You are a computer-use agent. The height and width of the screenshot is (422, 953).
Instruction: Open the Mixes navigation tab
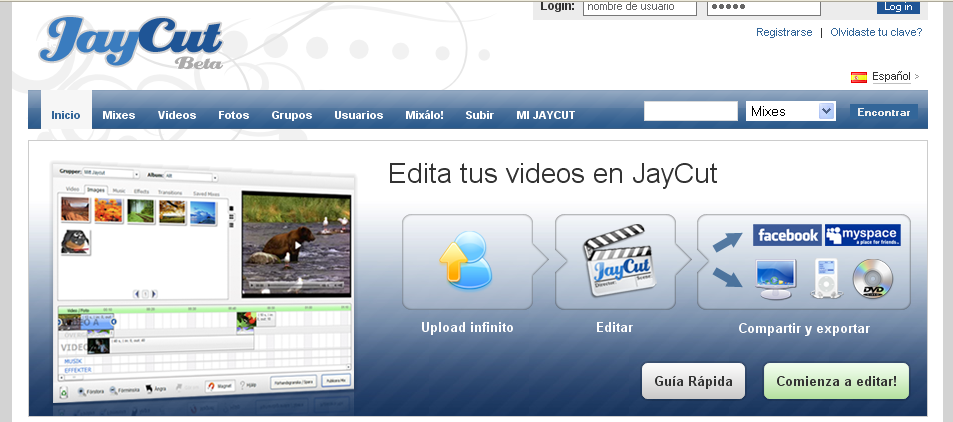119,115
